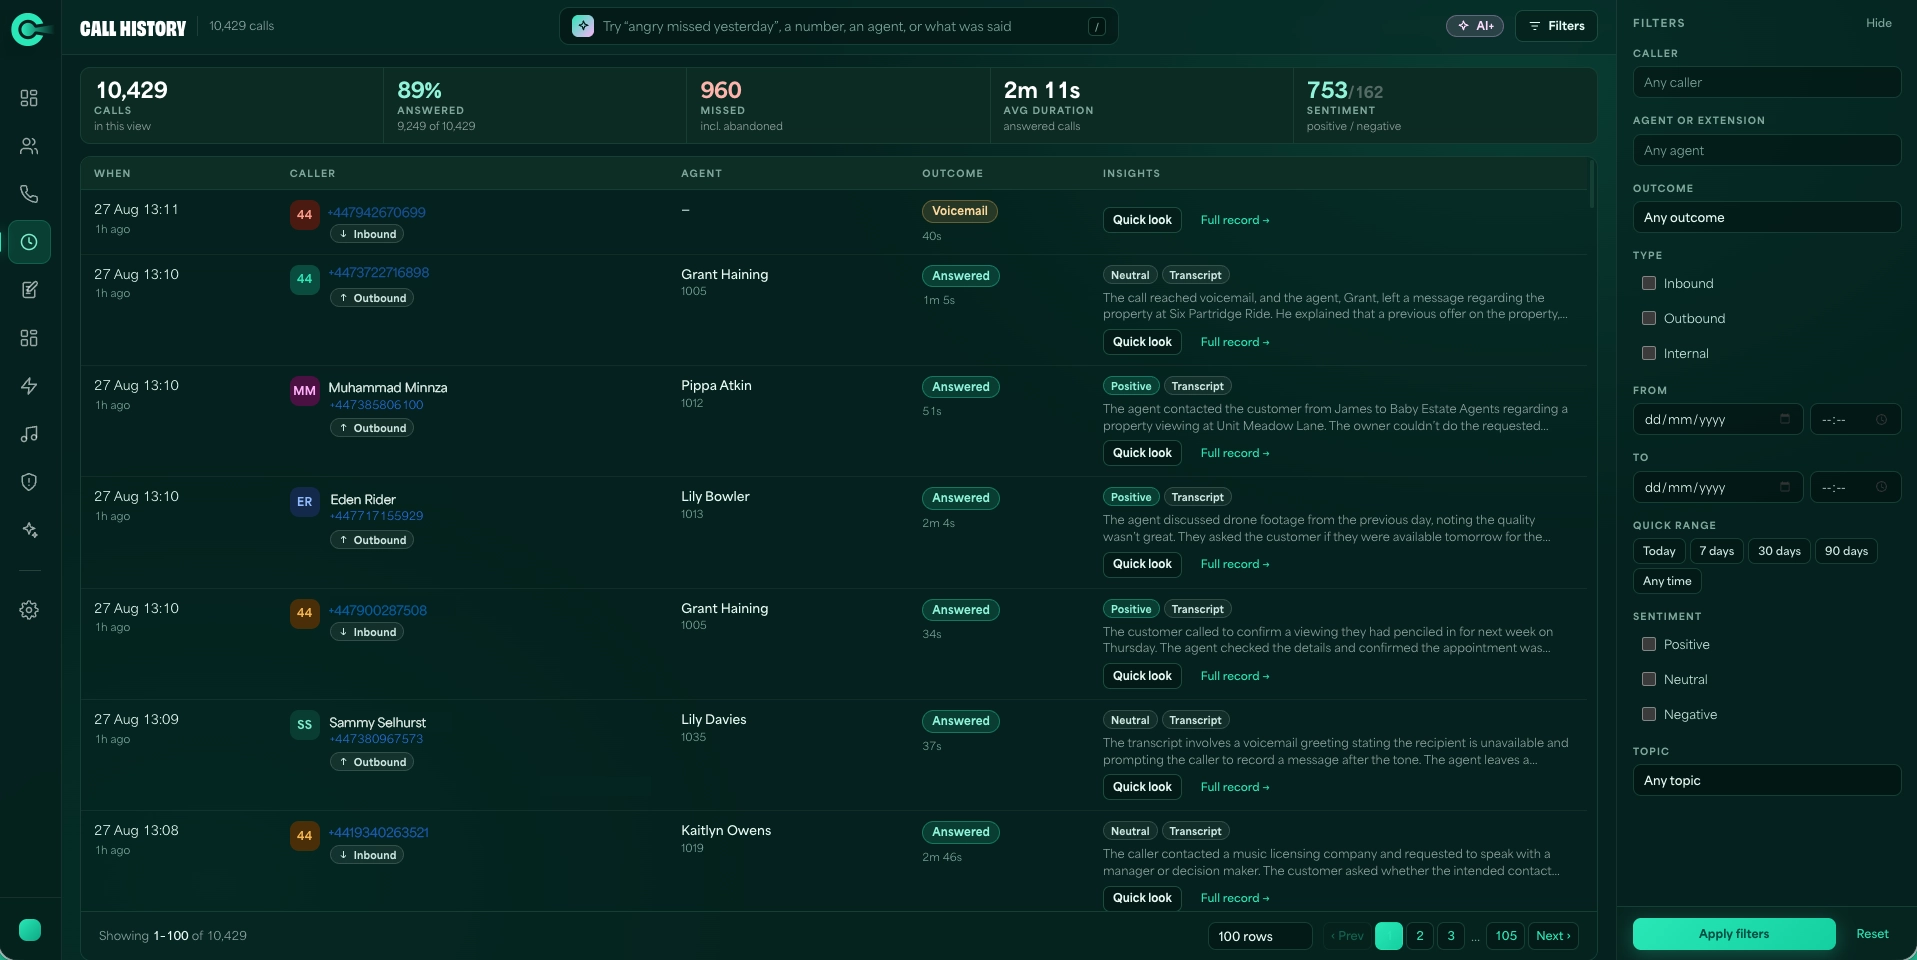Open the contacts people icon in sidebar
This screenshot has height=960, width=1917.
click(29, 146)
